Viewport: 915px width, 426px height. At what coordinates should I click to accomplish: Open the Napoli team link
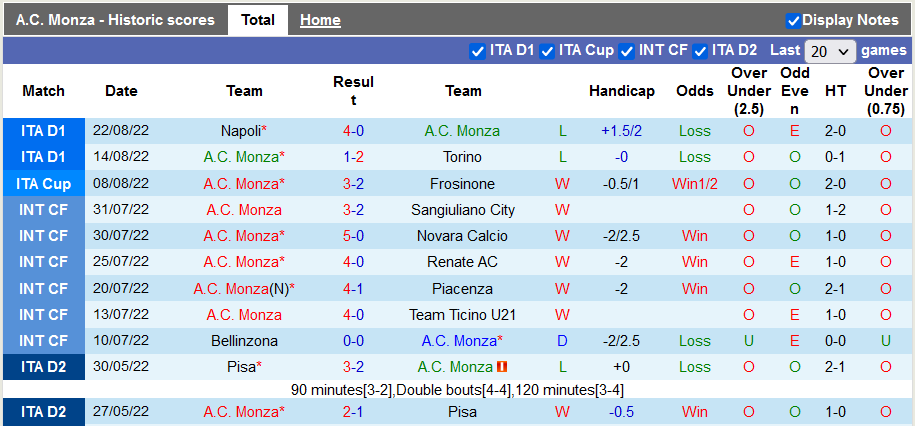[241, 131]
